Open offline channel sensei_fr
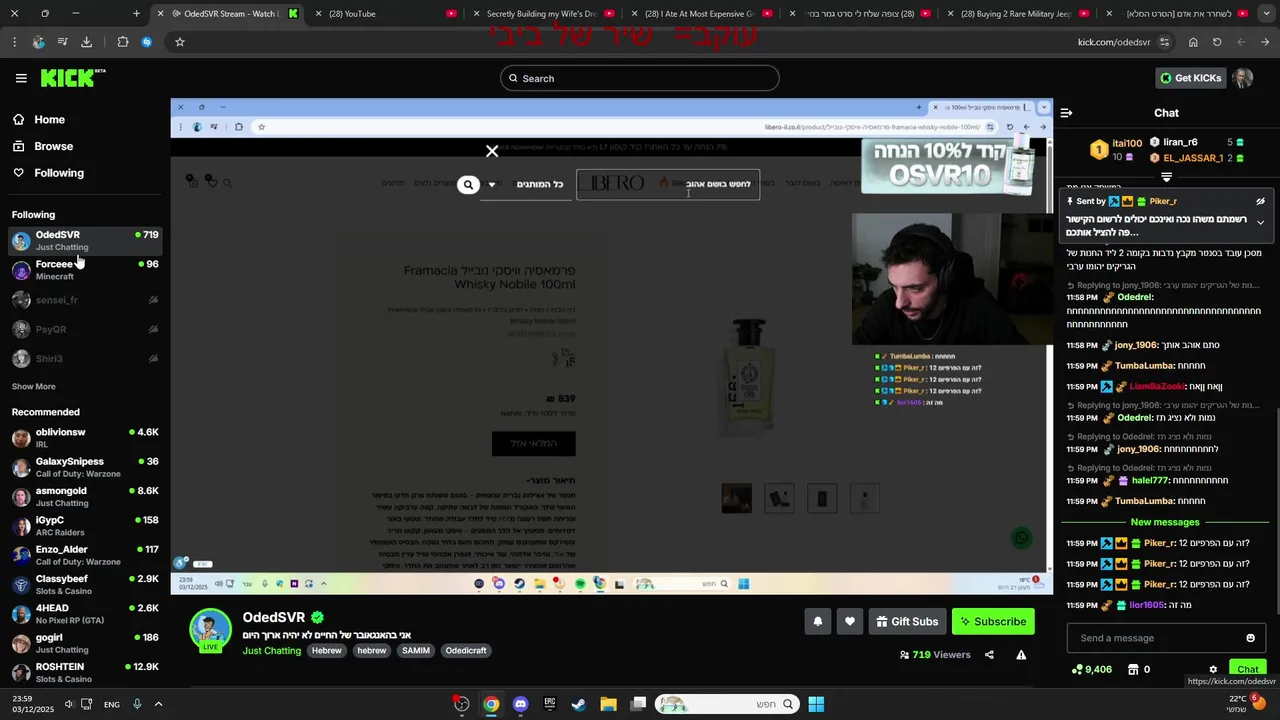The height and width of the screenshot is (720, 1280). point(85,300)
